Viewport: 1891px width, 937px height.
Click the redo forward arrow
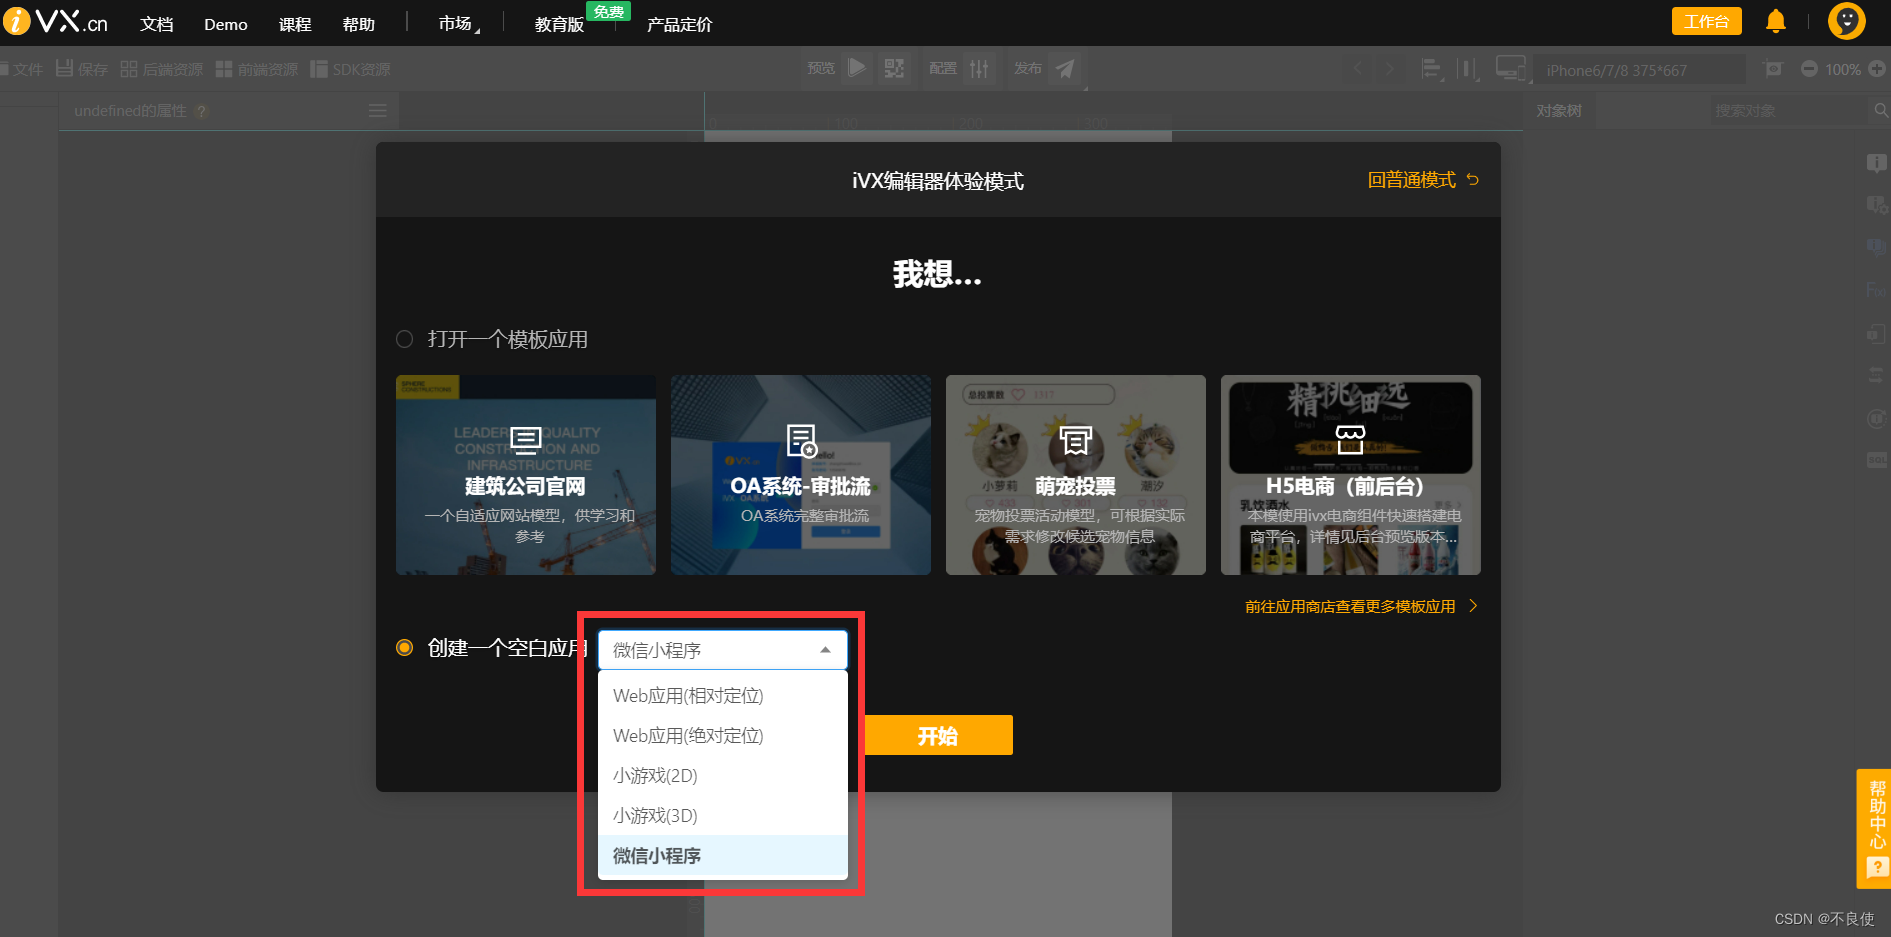[1390, 69]
